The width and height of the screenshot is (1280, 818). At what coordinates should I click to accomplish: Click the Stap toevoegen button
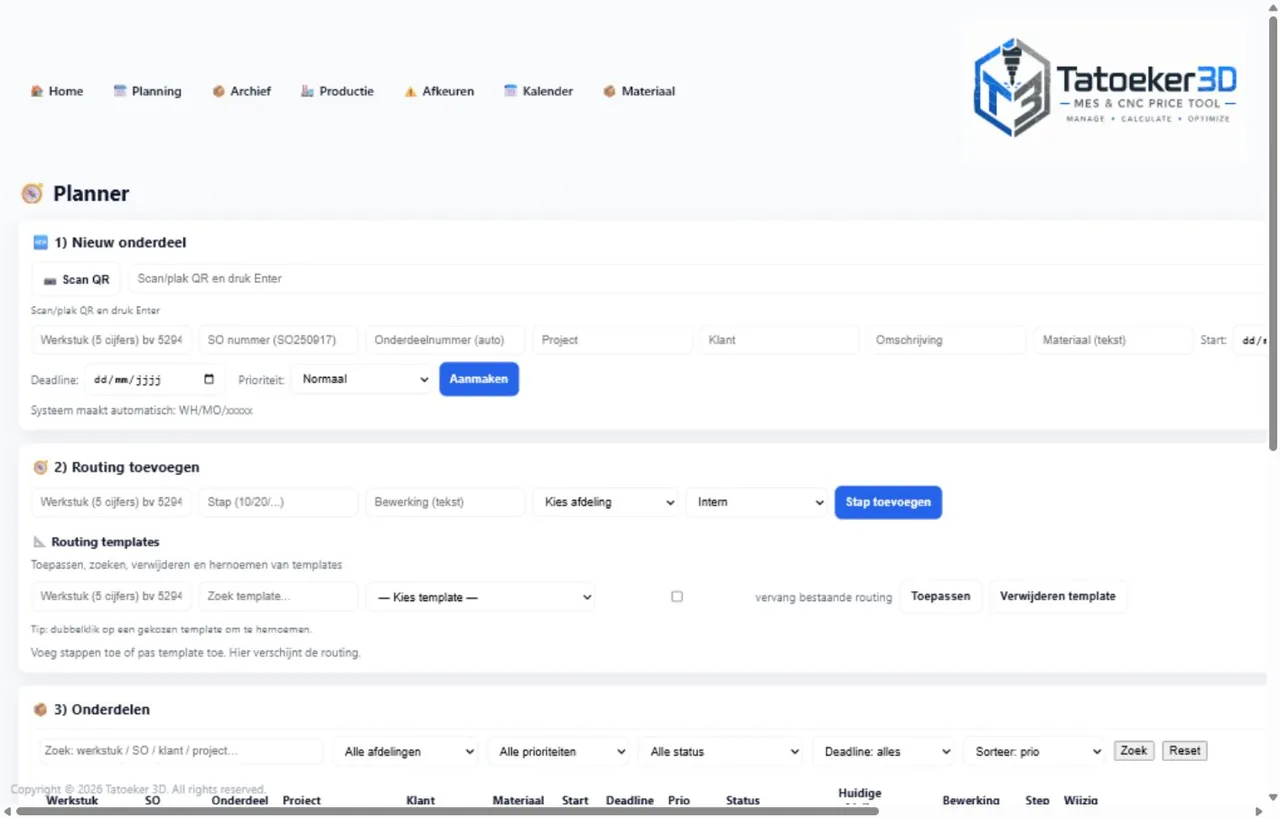(x=888, y=502)
